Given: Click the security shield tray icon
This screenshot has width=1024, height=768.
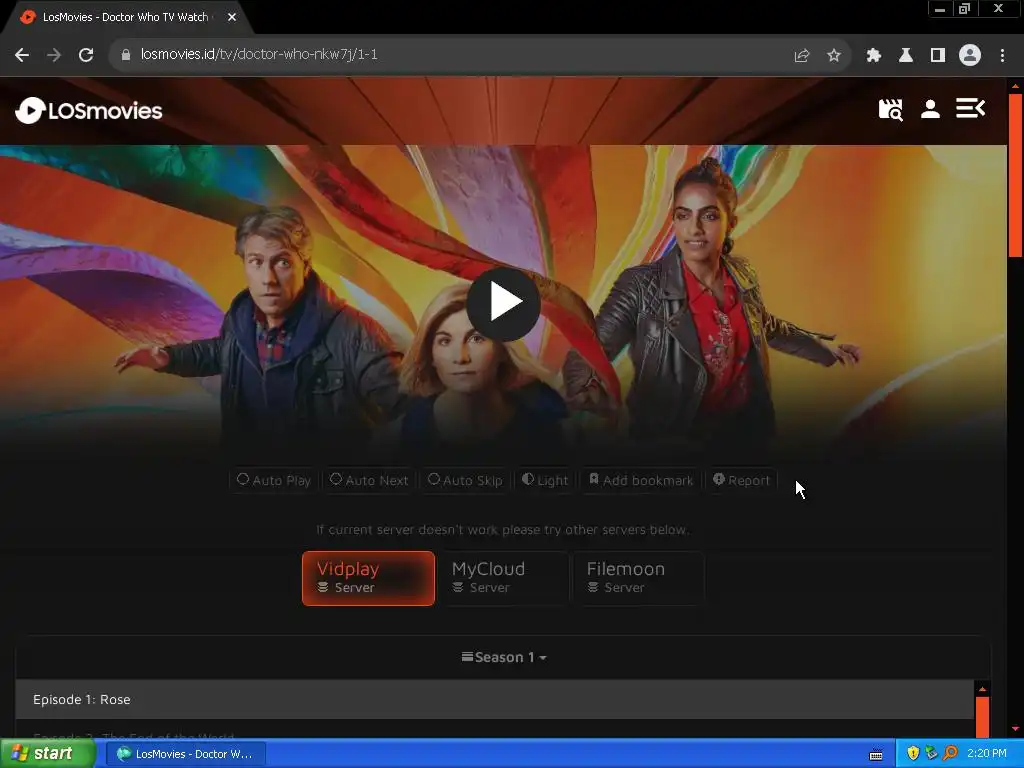Looking at the screenshot, I should [x=913, y=754].
